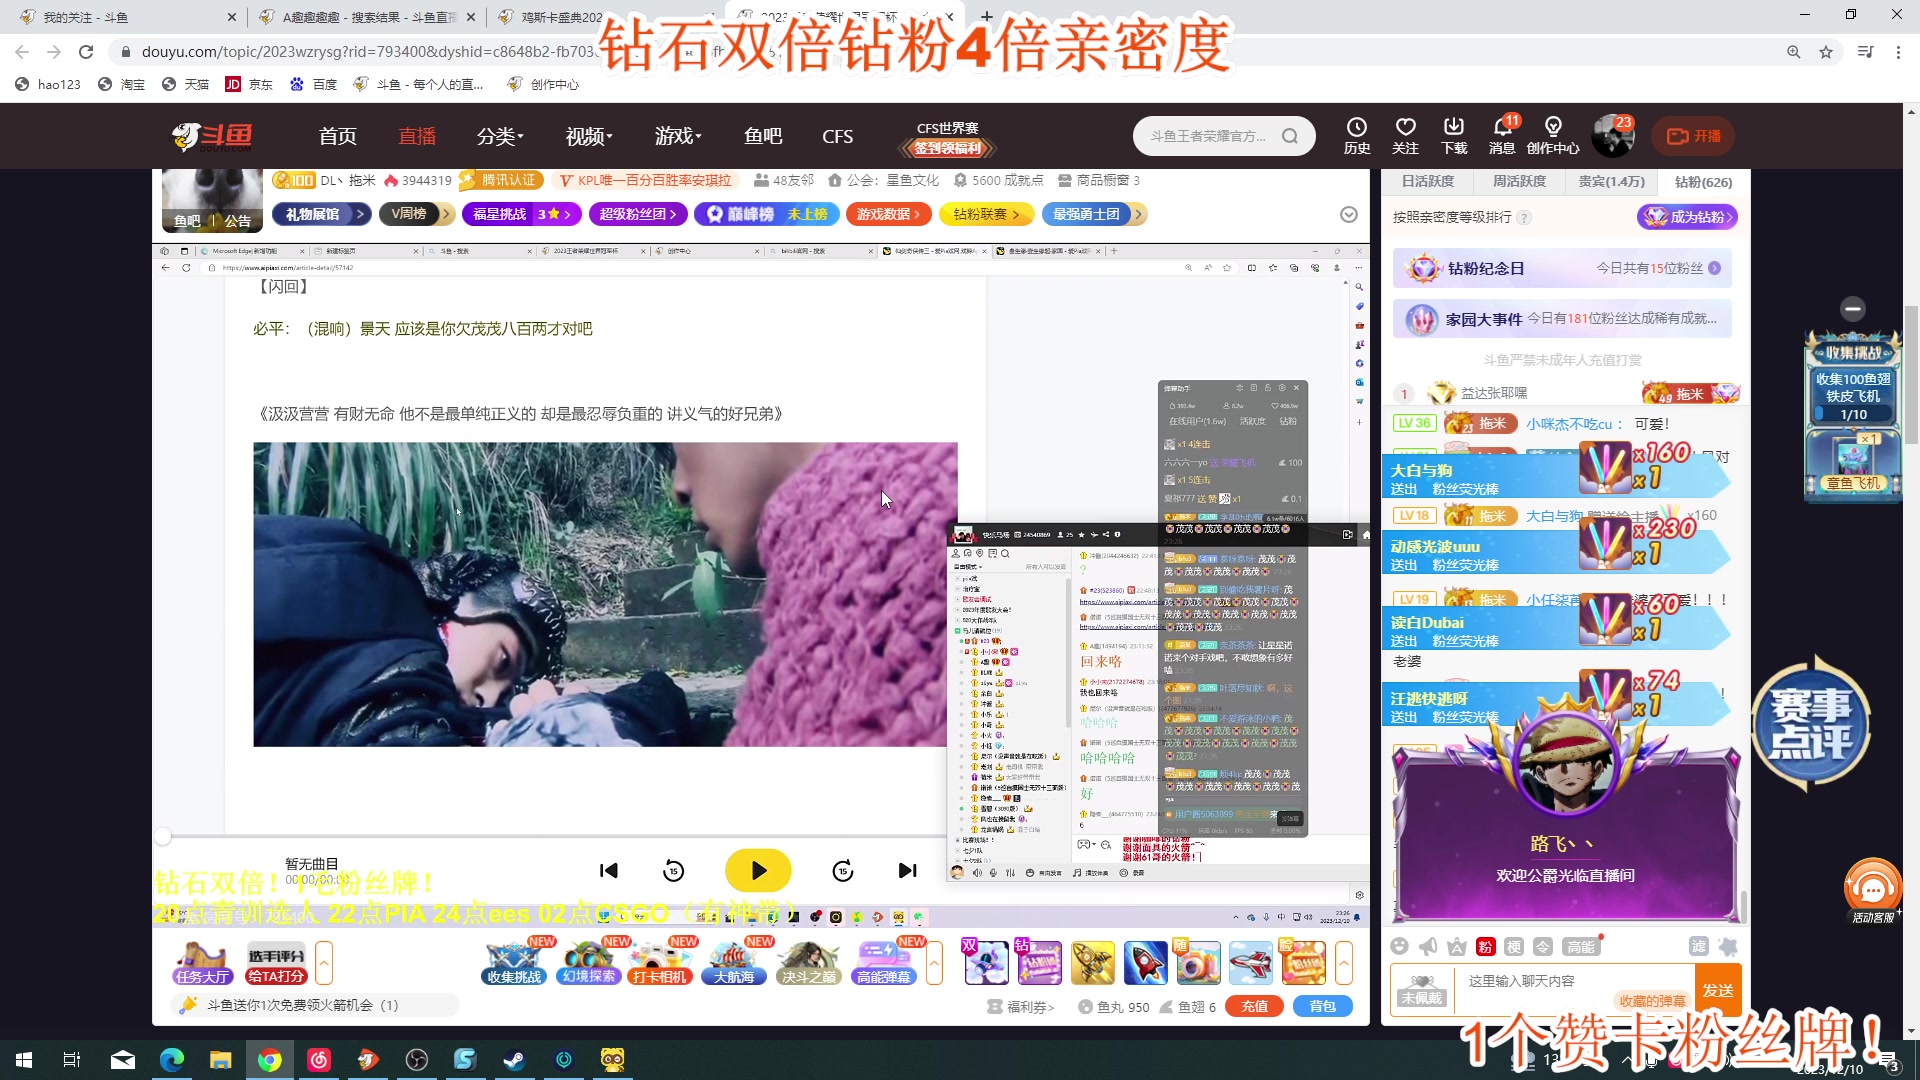Play the music player track
The image size is (1920, 1080).
coord(758,871)
